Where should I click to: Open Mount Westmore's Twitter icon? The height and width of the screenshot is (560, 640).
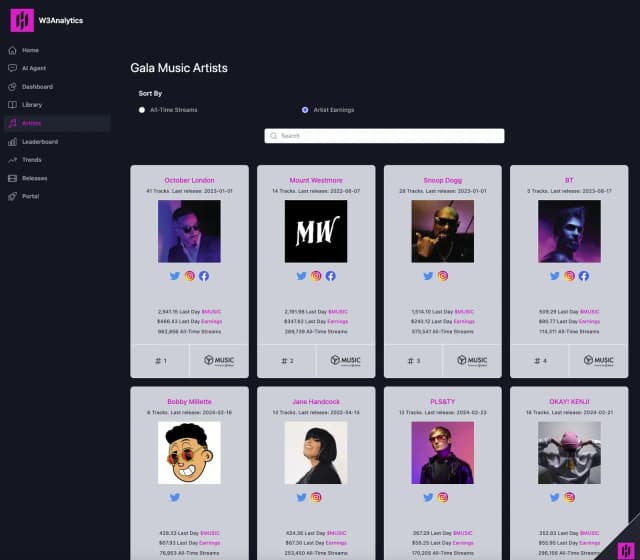click(301, 276)
